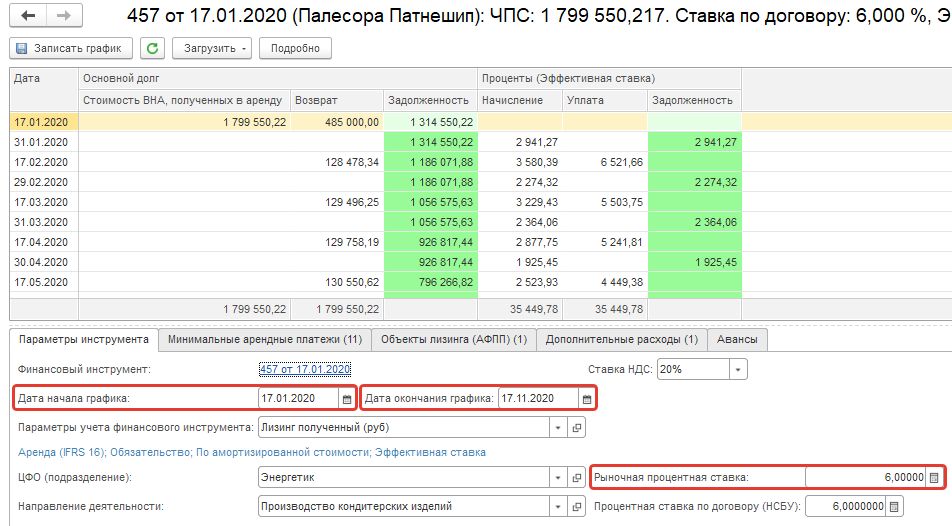Image resolution: width=952 pixels, height=526 pixels.
Task: Select the 17.02.2020 row date cell
Action: click(44, 162)
